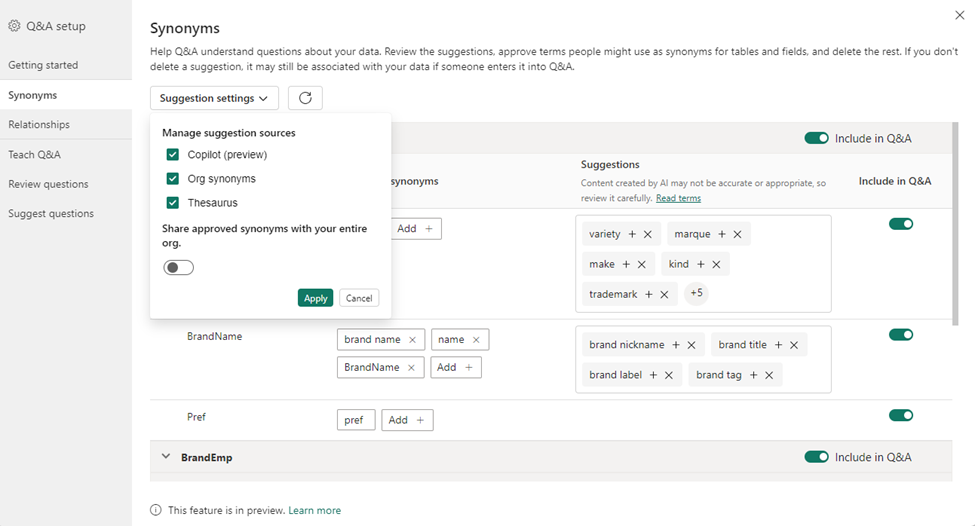Add 'variety' suggestion with plus icon
The width and height of the screenshot is (975, 526).
click(632, 234)
